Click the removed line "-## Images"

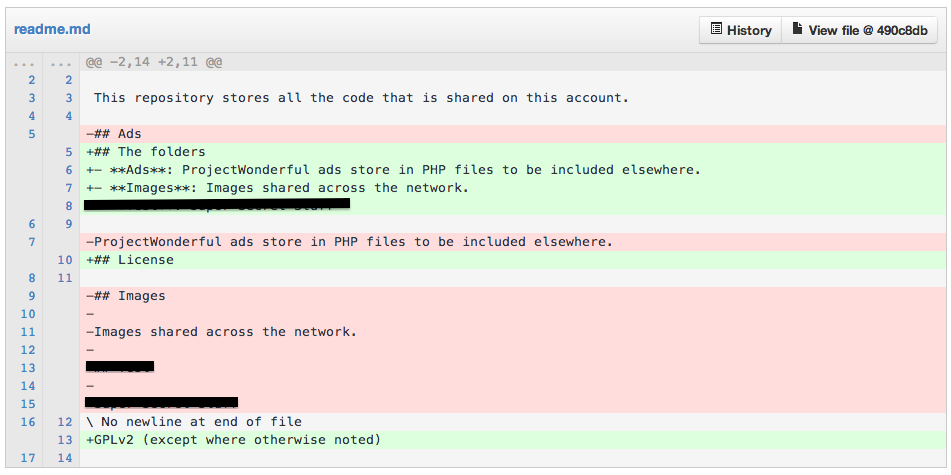(x=126, y=296)
